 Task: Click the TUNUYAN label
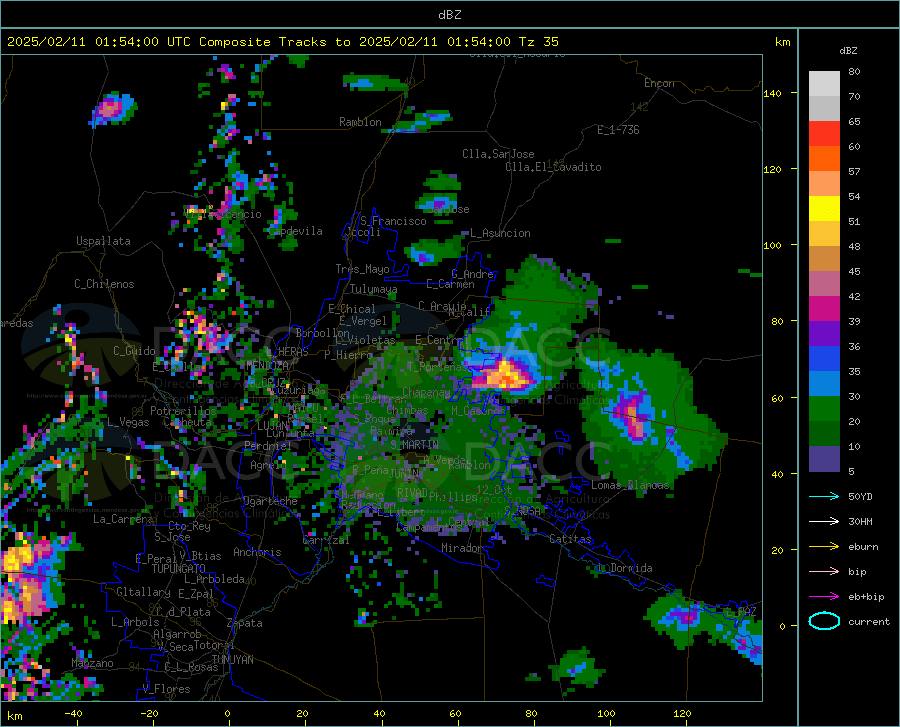232,660
